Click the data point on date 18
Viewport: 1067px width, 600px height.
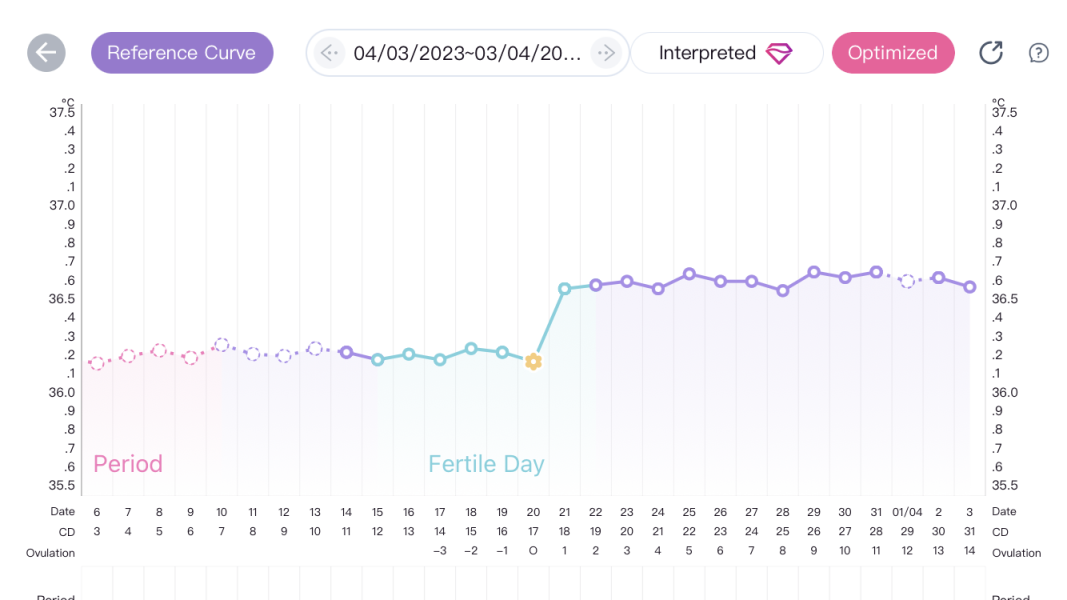pos(471,348)
